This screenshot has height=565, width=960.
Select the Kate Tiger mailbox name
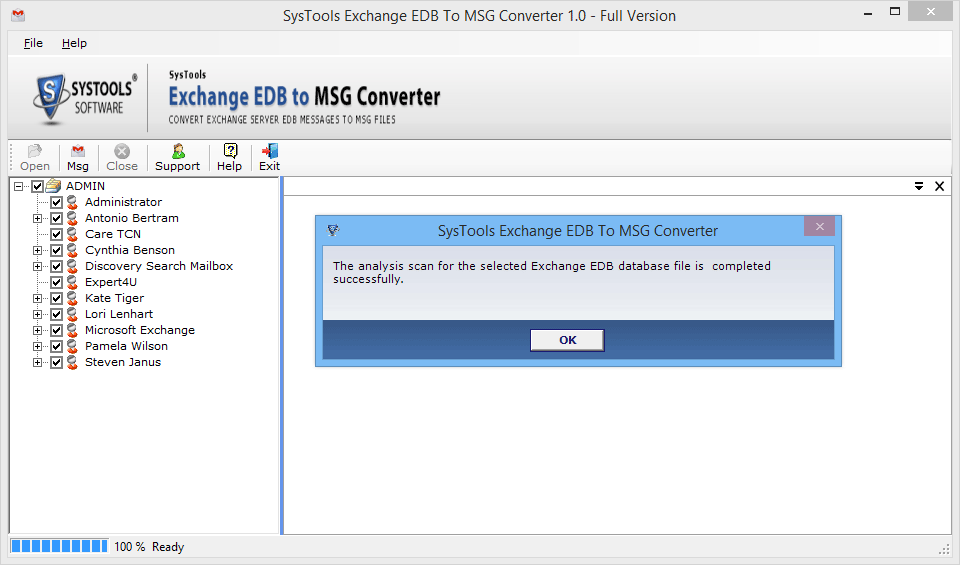point(114,298)
